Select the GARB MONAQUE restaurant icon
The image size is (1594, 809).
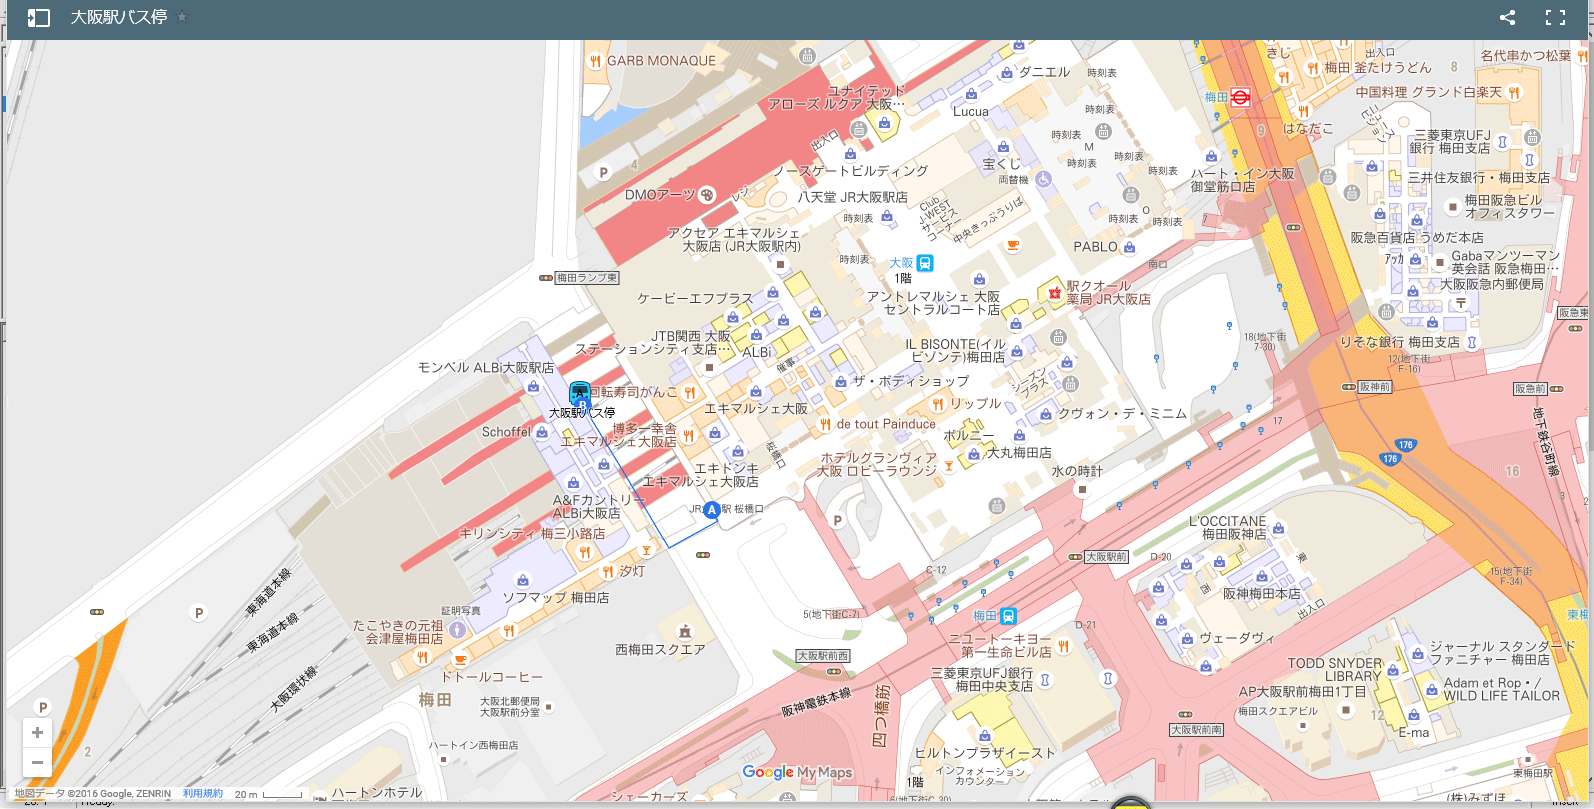click(x=596, y=61)
